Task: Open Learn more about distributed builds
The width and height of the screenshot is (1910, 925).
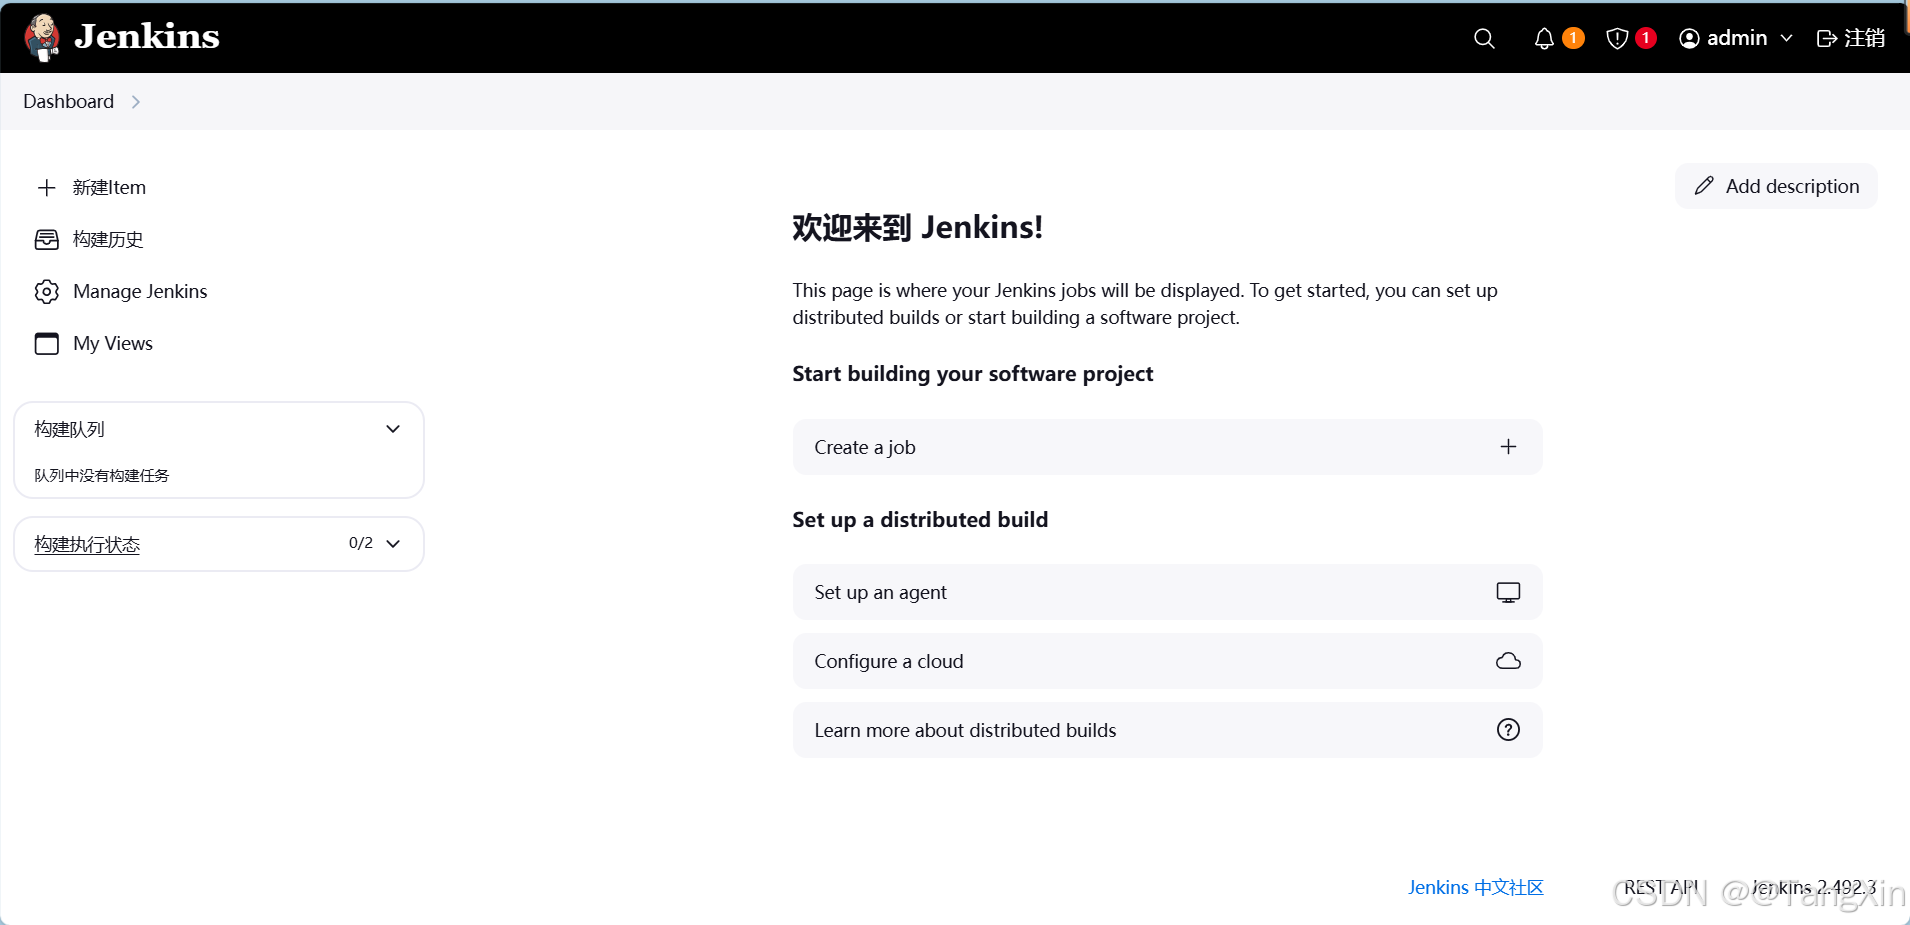Action: tap(1167, 730)
